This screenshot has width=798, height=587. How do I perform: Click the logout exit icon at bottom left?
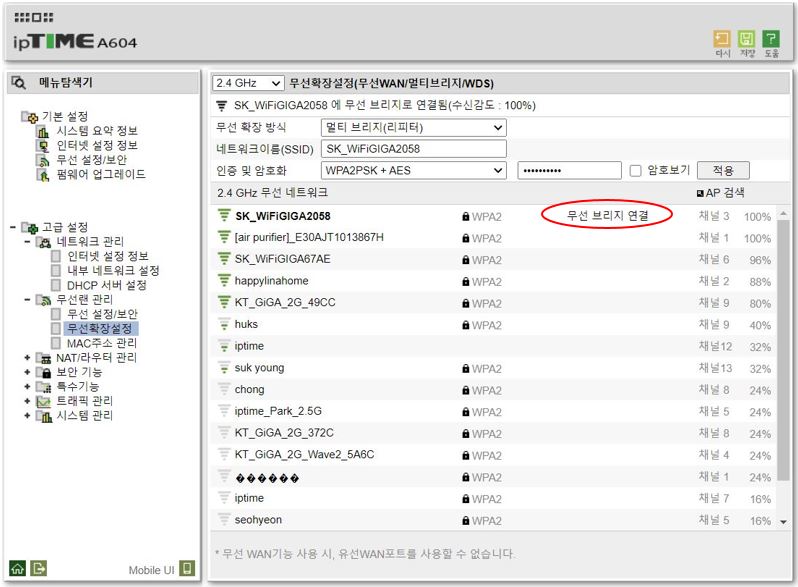pos(39,568)
